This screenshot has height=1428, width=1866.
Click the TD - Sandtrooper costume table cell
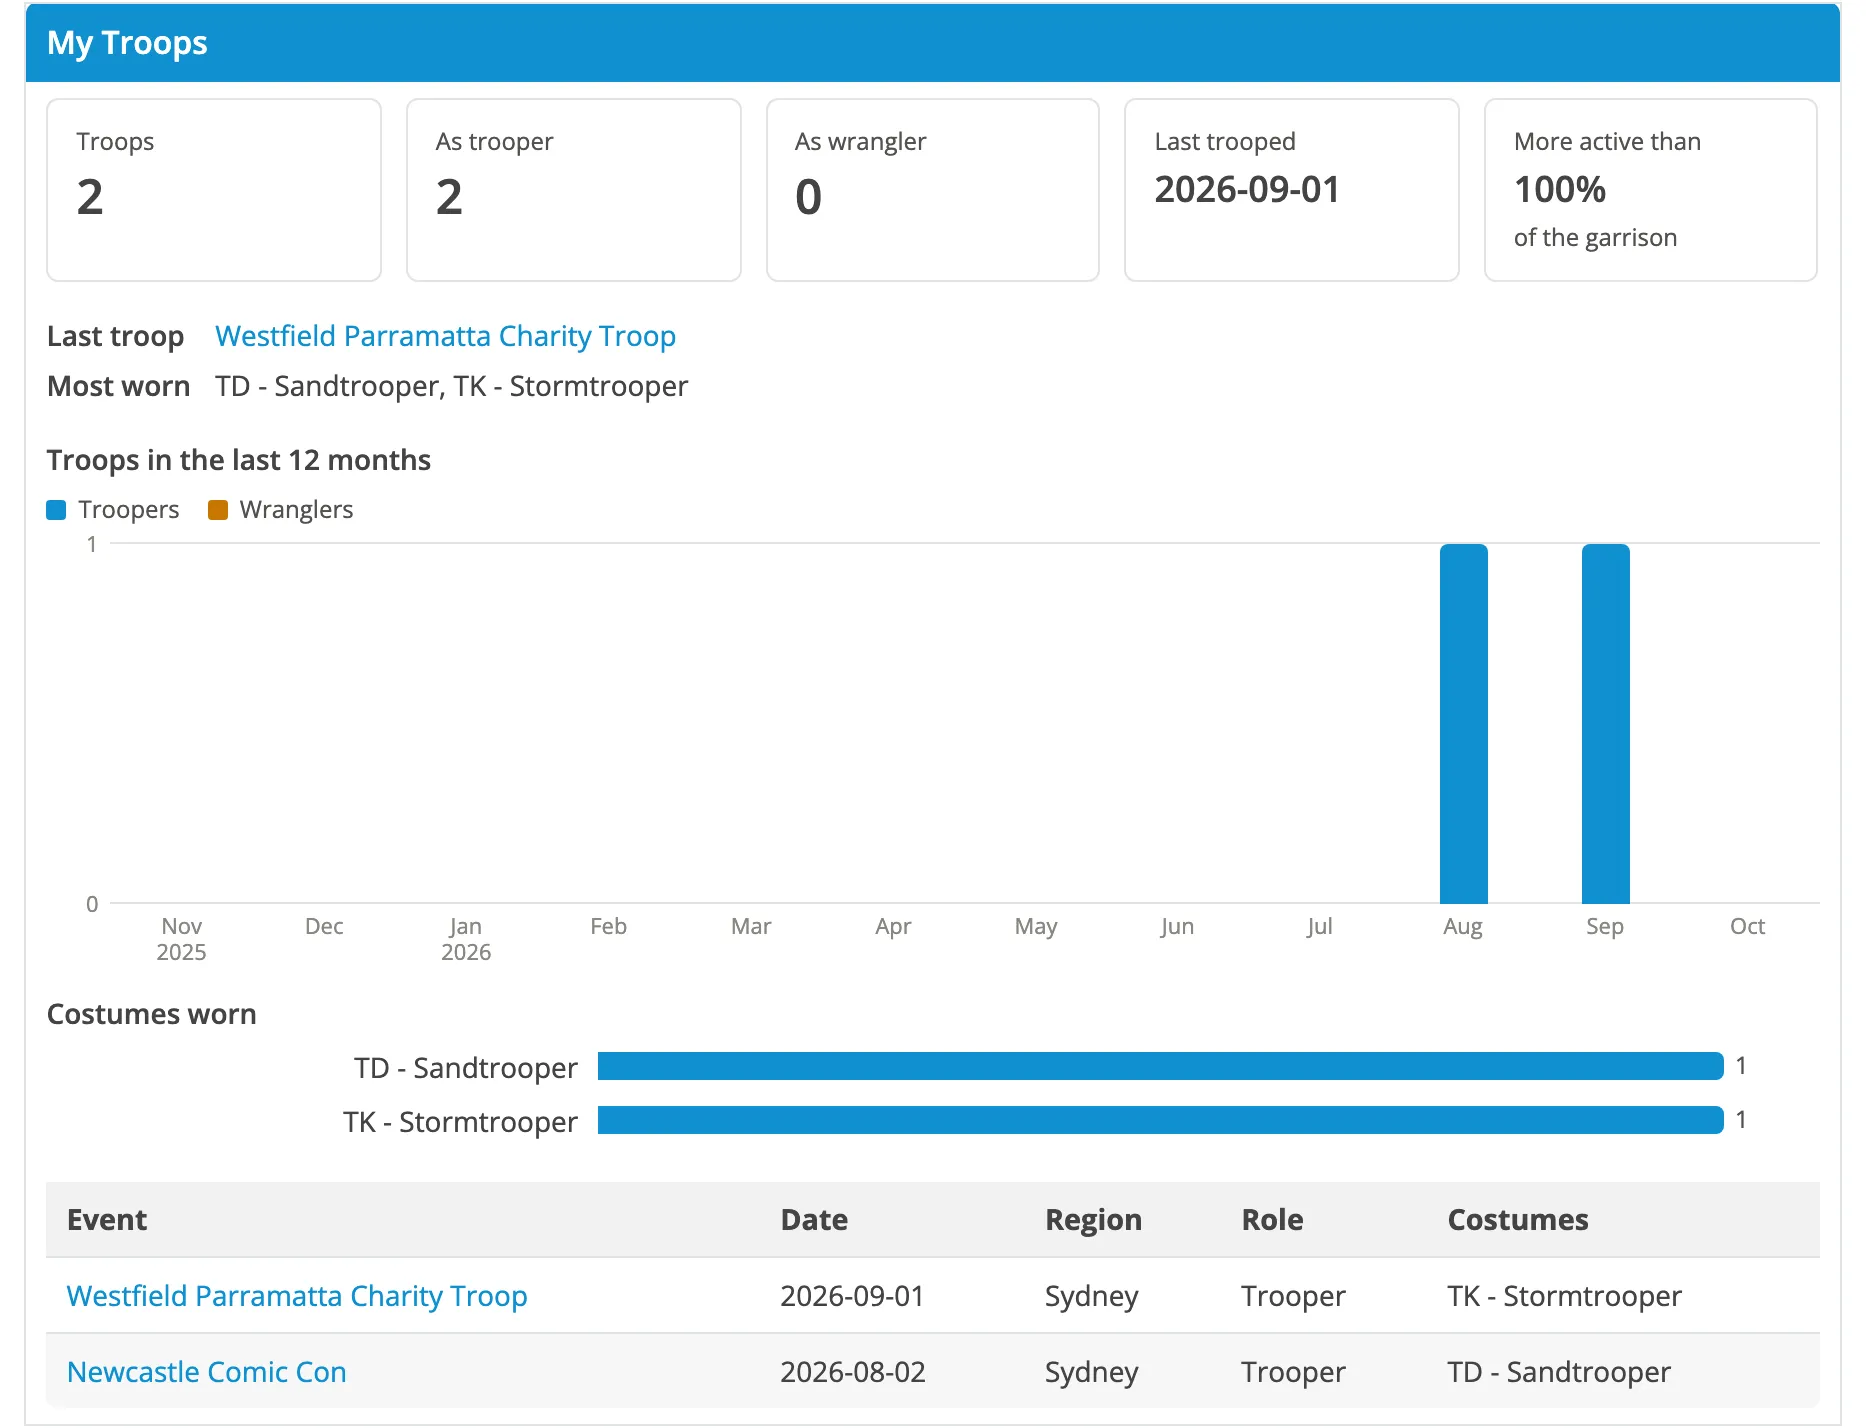1559,1372
